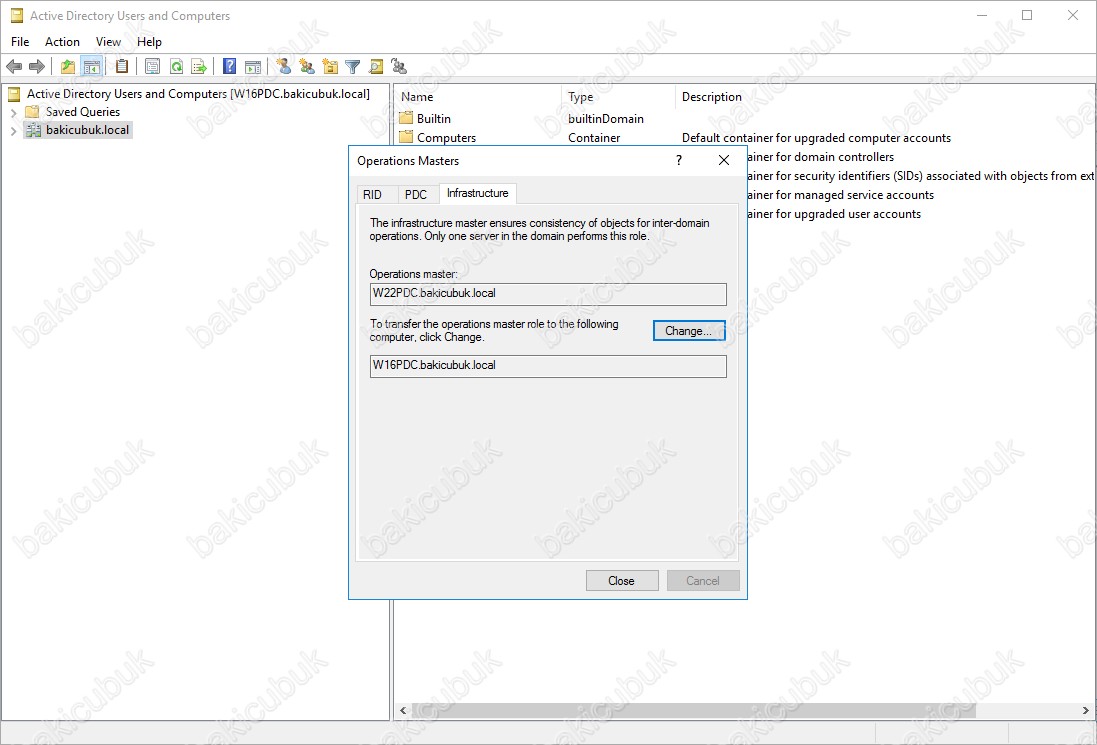Switch to the PDC tab
Viewport: 1097px width, 745px height.
[x=416, y=194]
